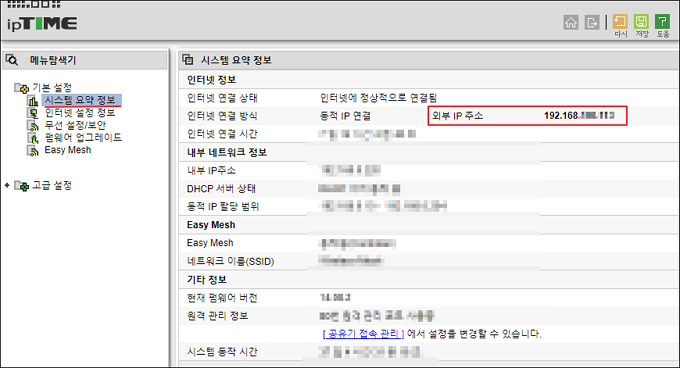Click the 내부 네트워크 정보 section header
680x368 pixels.
(x=227, y=152)
